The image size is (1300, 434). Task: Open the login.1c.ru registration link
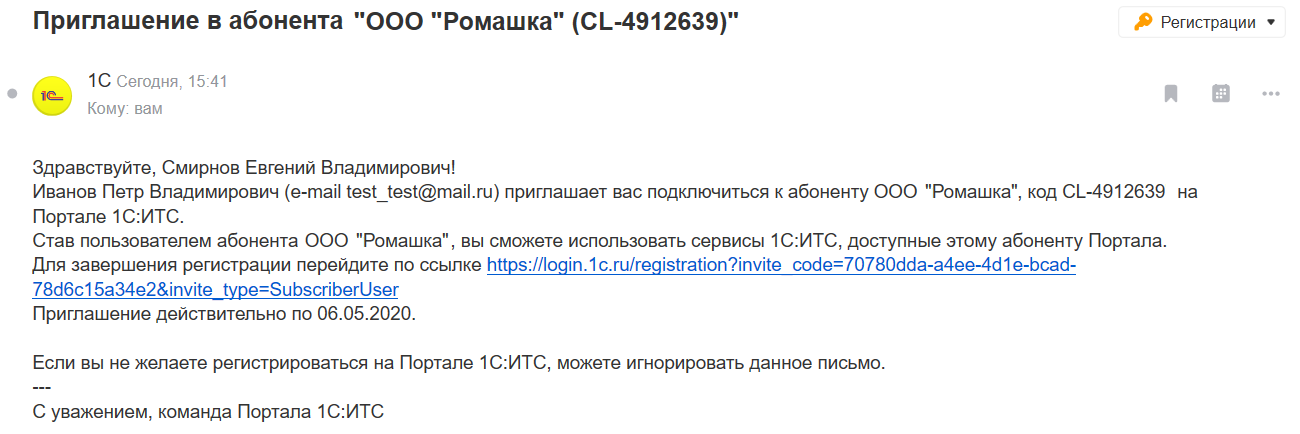point(780,266)
